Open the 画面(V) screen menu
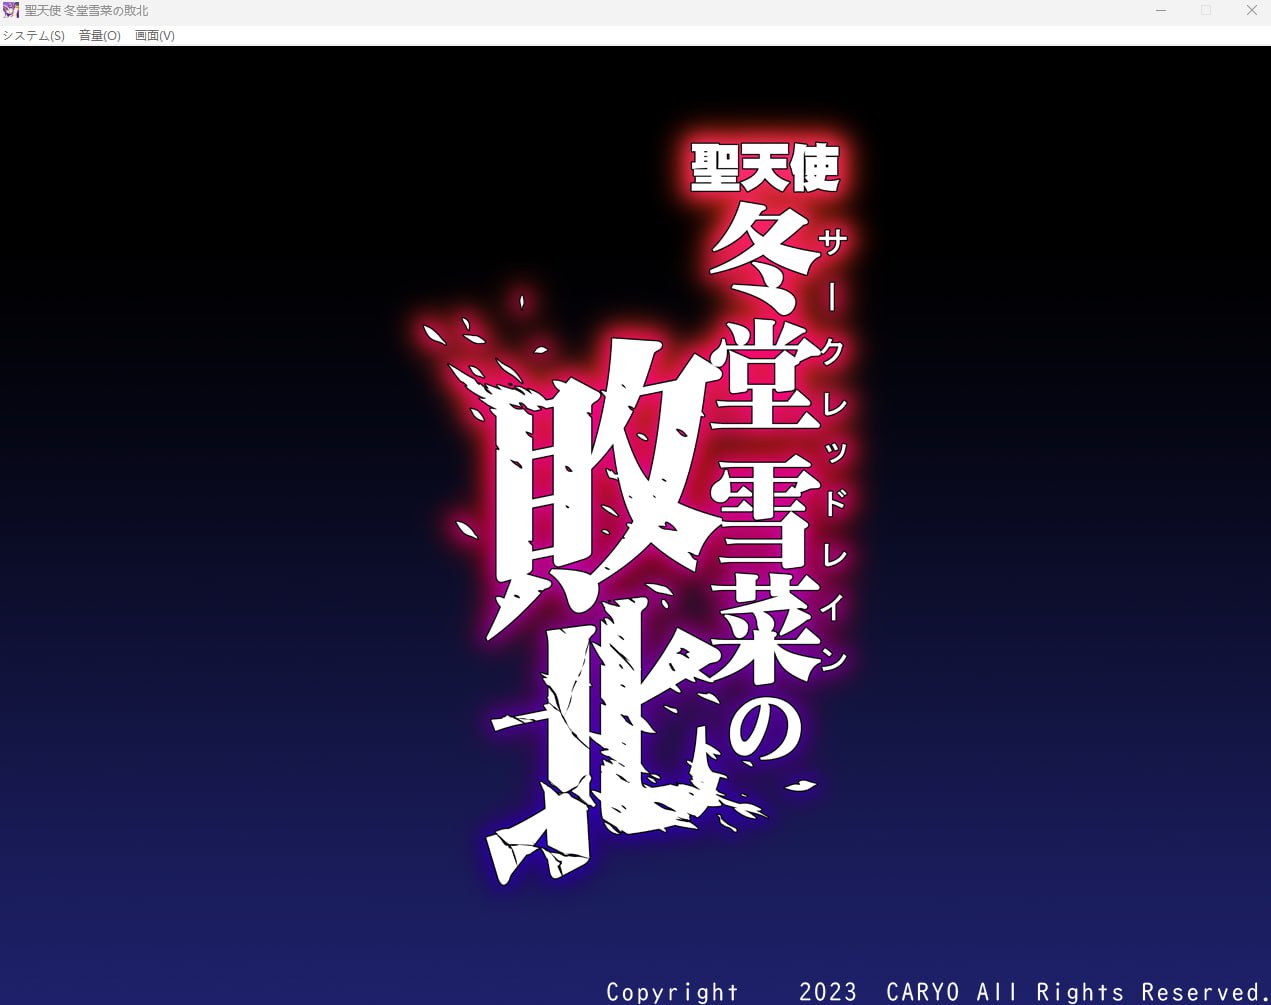The height and width of the screenshot is (1005, 1271). point(154,36)
